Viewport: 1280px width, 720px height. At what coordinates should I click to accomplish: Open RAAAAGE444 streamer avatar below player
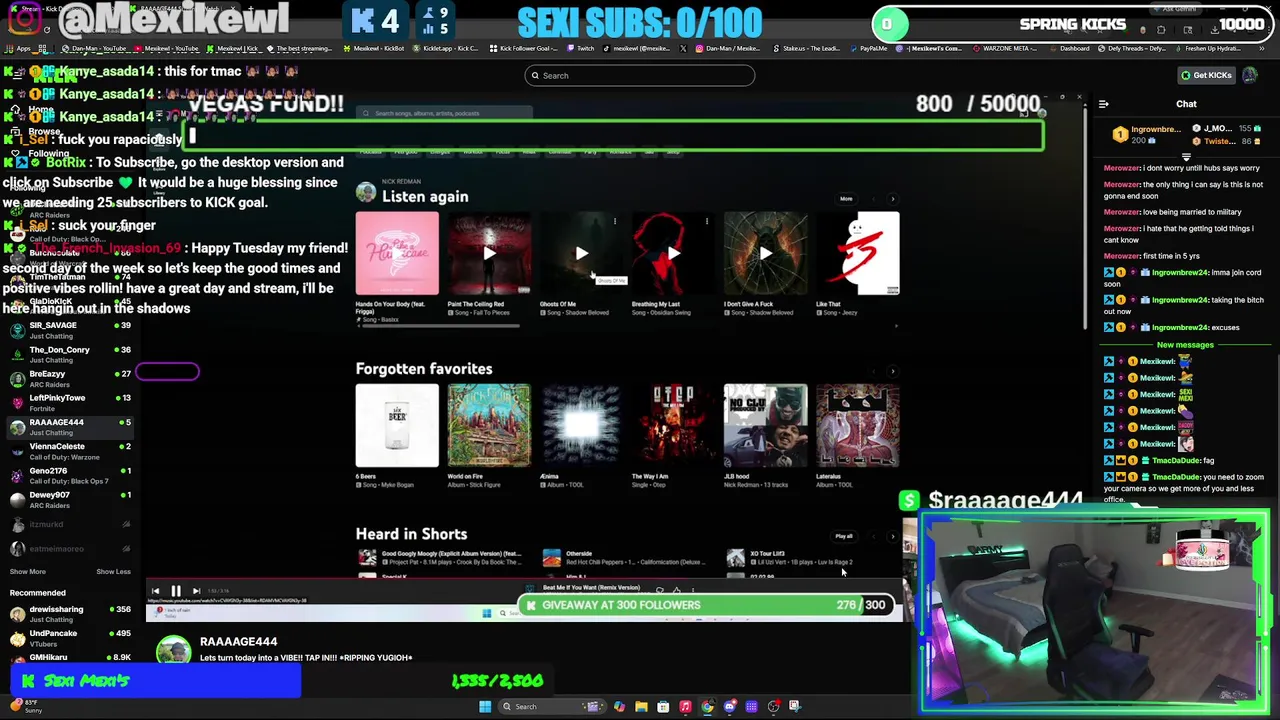[x=173, y=650]
